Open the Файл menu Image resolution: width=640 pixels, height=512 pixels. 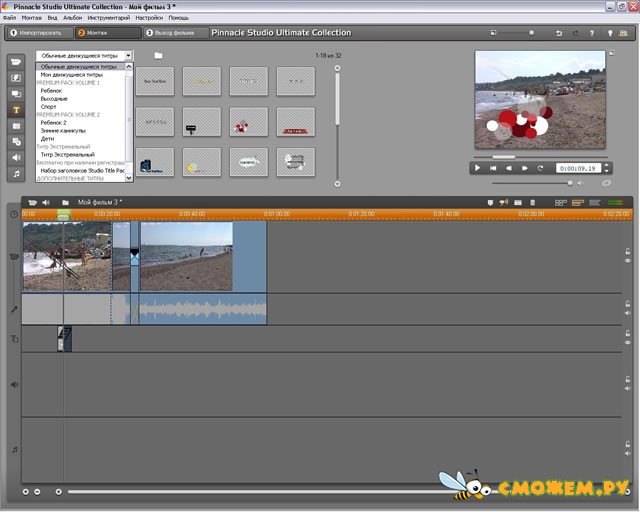(x=9, y=18)
